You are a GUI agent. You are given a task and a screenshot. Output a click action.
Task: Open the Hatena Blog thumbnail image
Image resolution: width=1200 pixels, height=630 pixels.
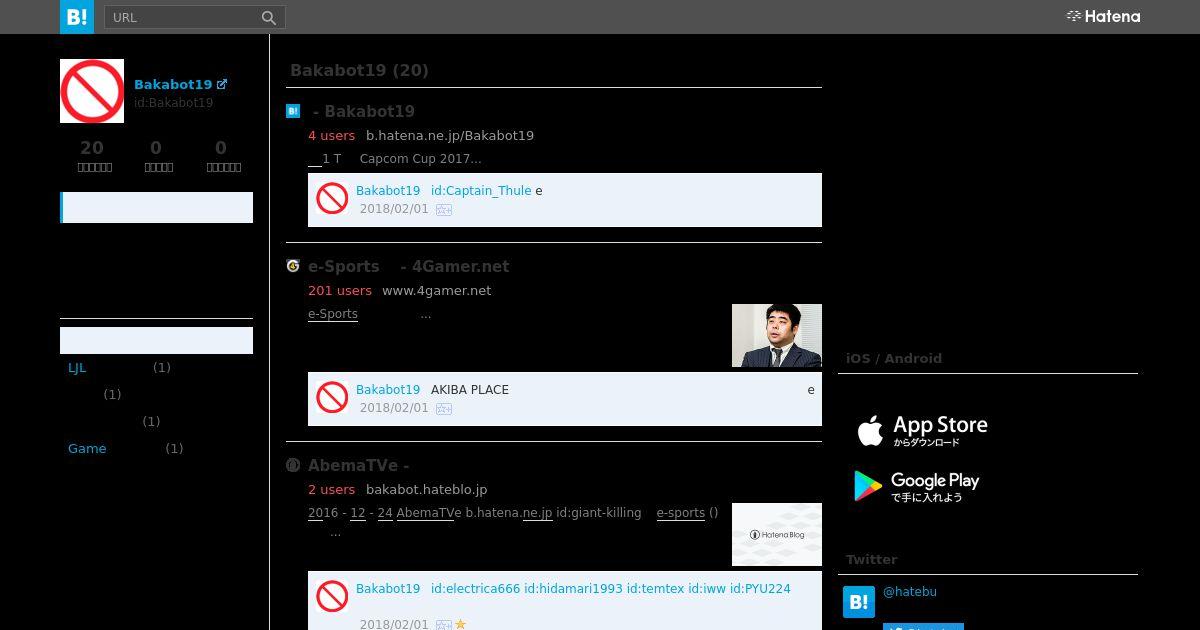pyautogui.click(x=777, y=534)
